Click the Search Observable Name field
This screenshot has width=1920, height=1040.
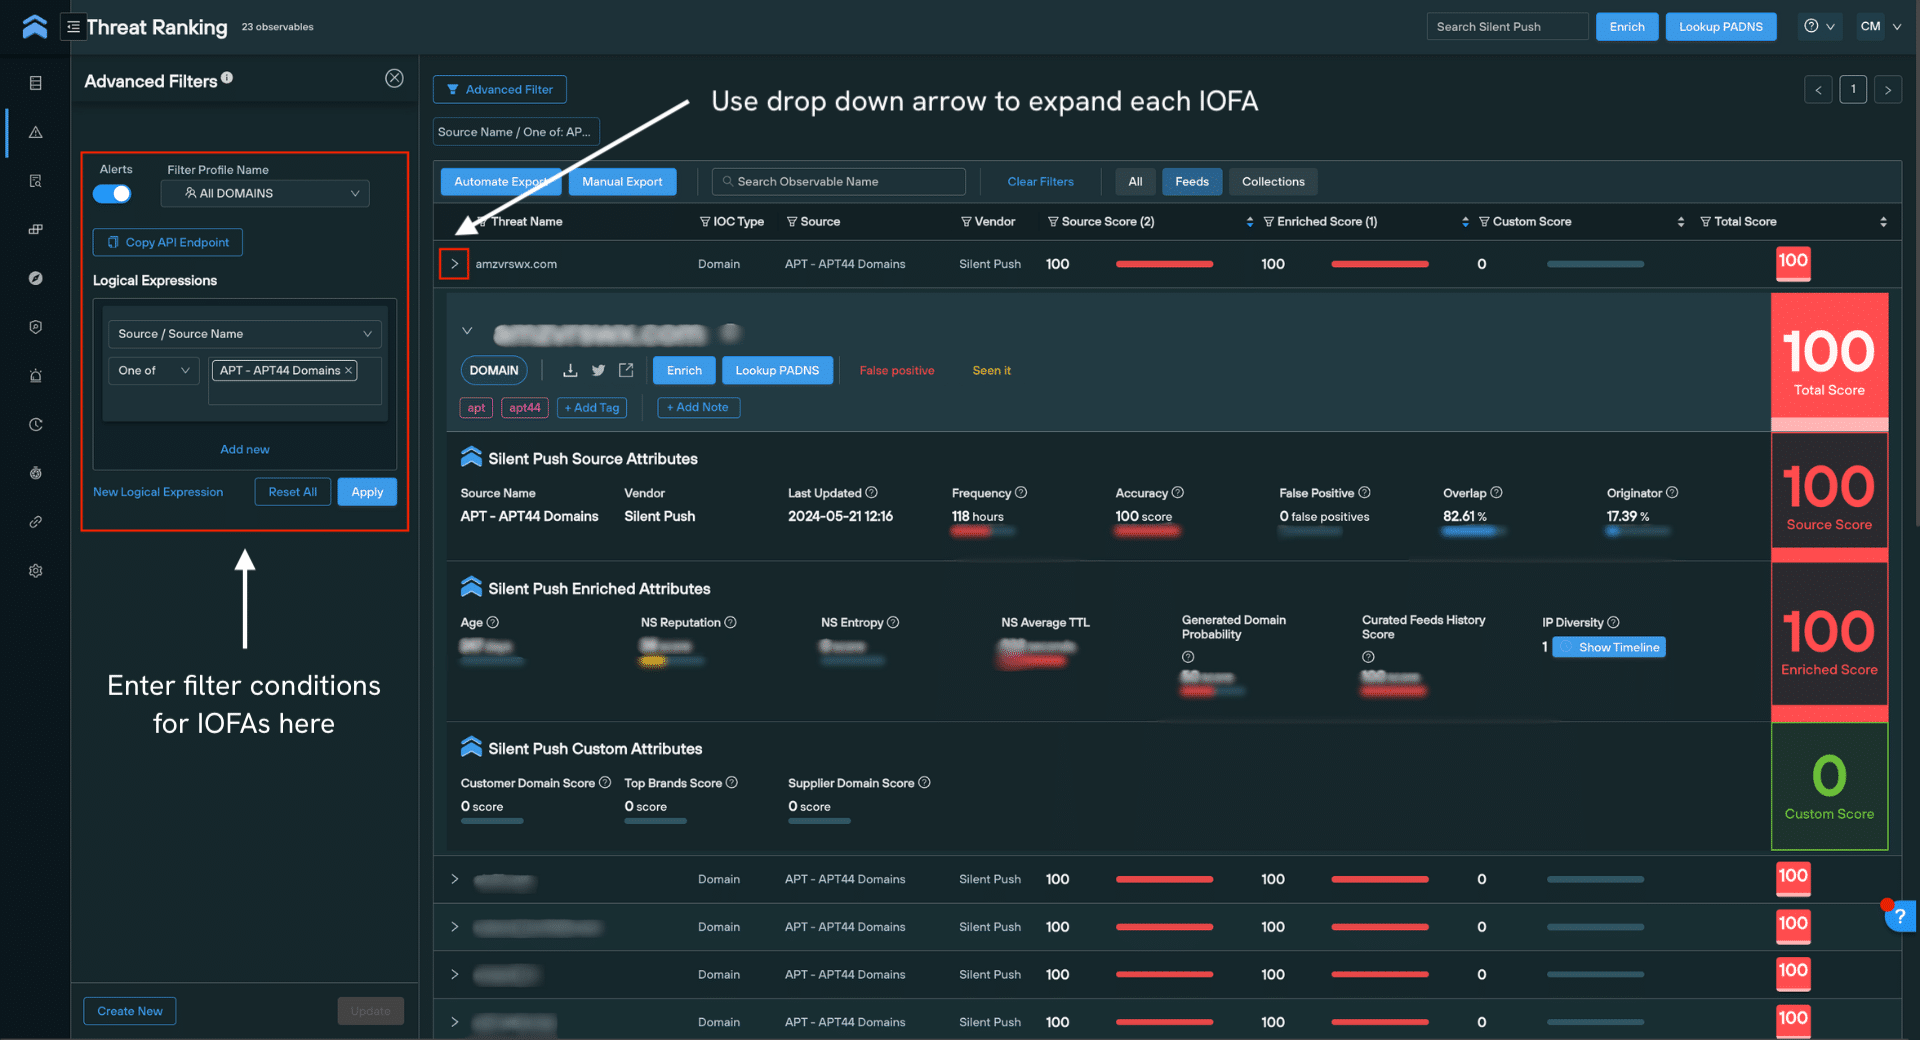pyautogui.click(x=839, y=182)
